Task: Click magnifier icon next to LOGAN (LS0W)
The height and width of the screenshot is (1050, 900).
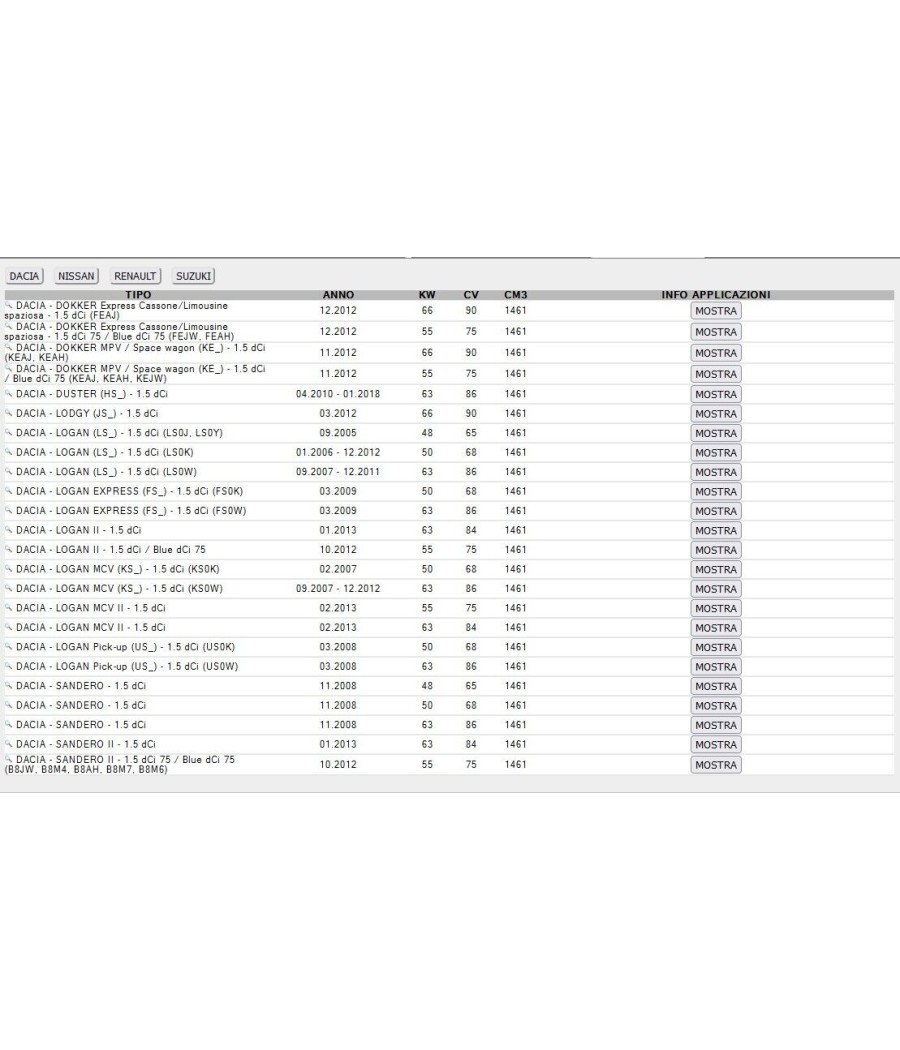Action: click(9, 471)
